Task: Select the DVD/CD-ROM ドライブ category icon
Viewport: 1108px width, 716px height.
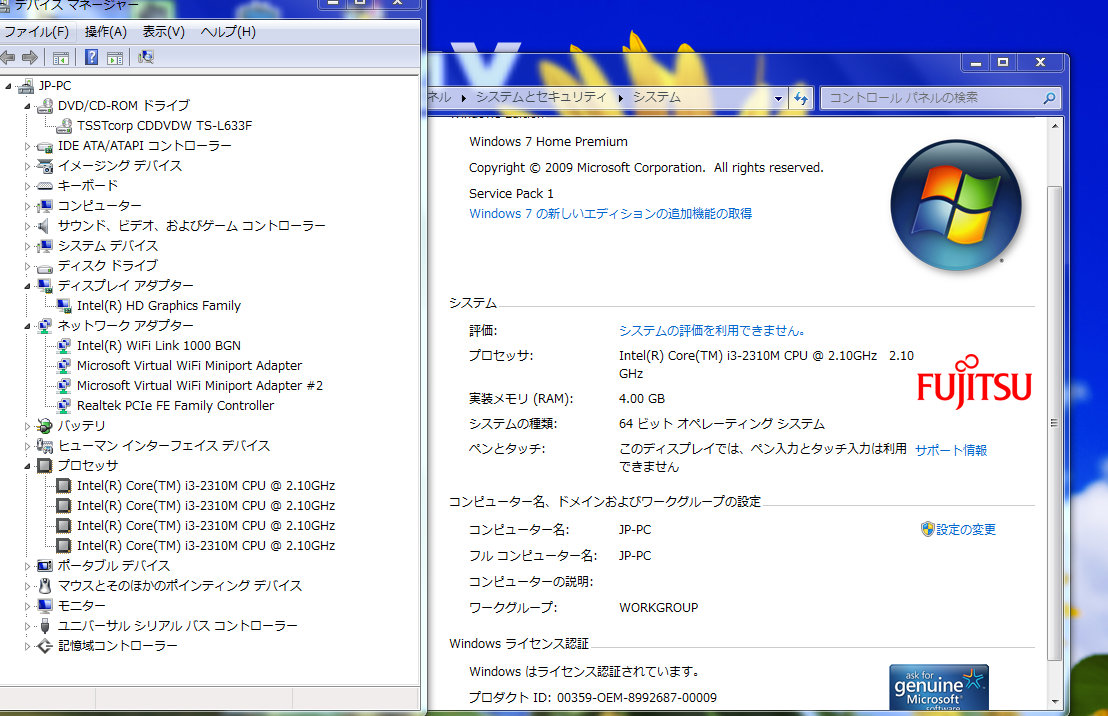Action: pos(45,106)
